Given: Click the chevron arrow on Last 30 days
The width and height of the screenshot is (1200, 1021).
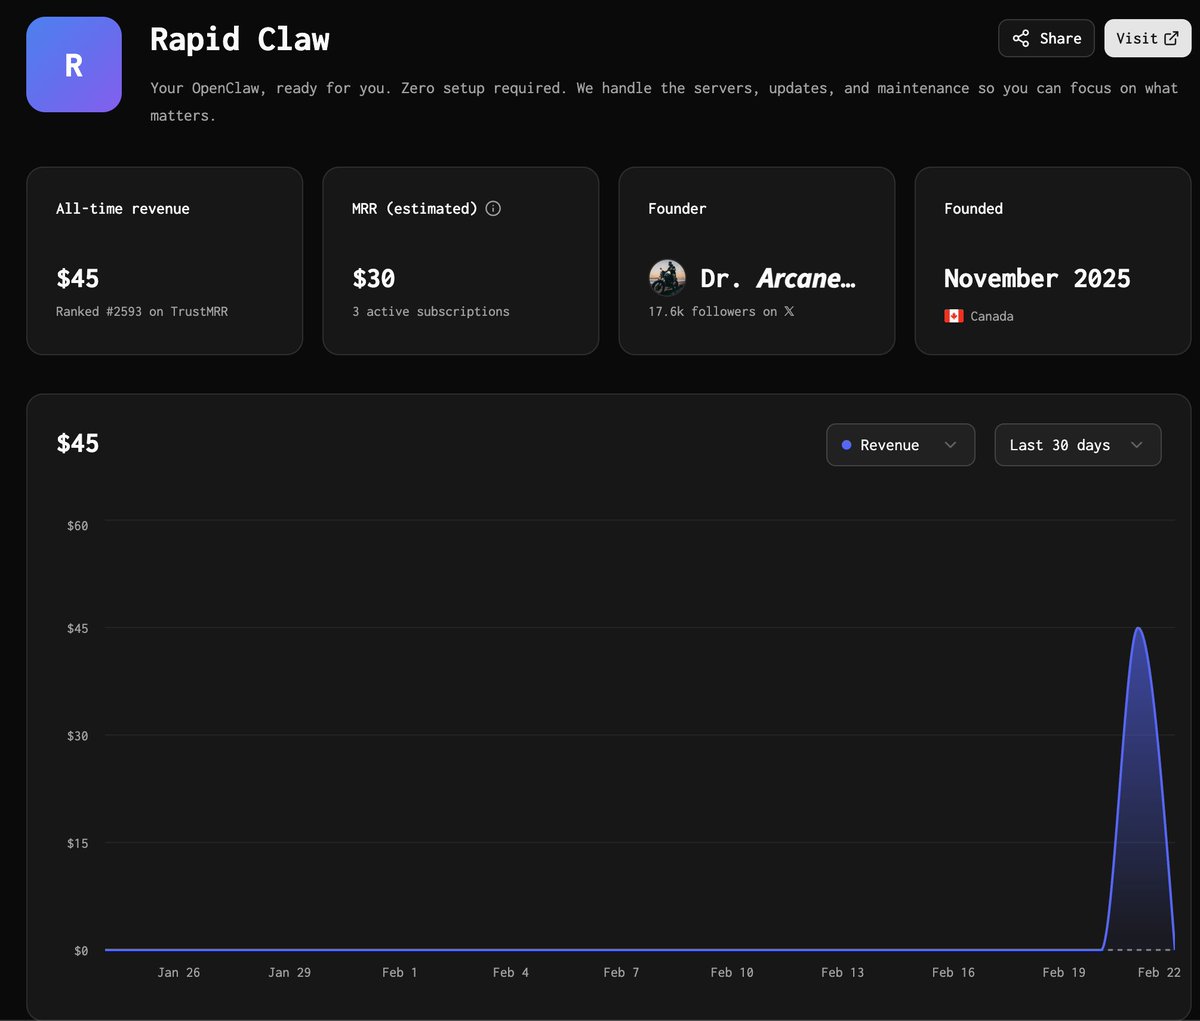Looking at the screenshot, I should pos(1136,445).
